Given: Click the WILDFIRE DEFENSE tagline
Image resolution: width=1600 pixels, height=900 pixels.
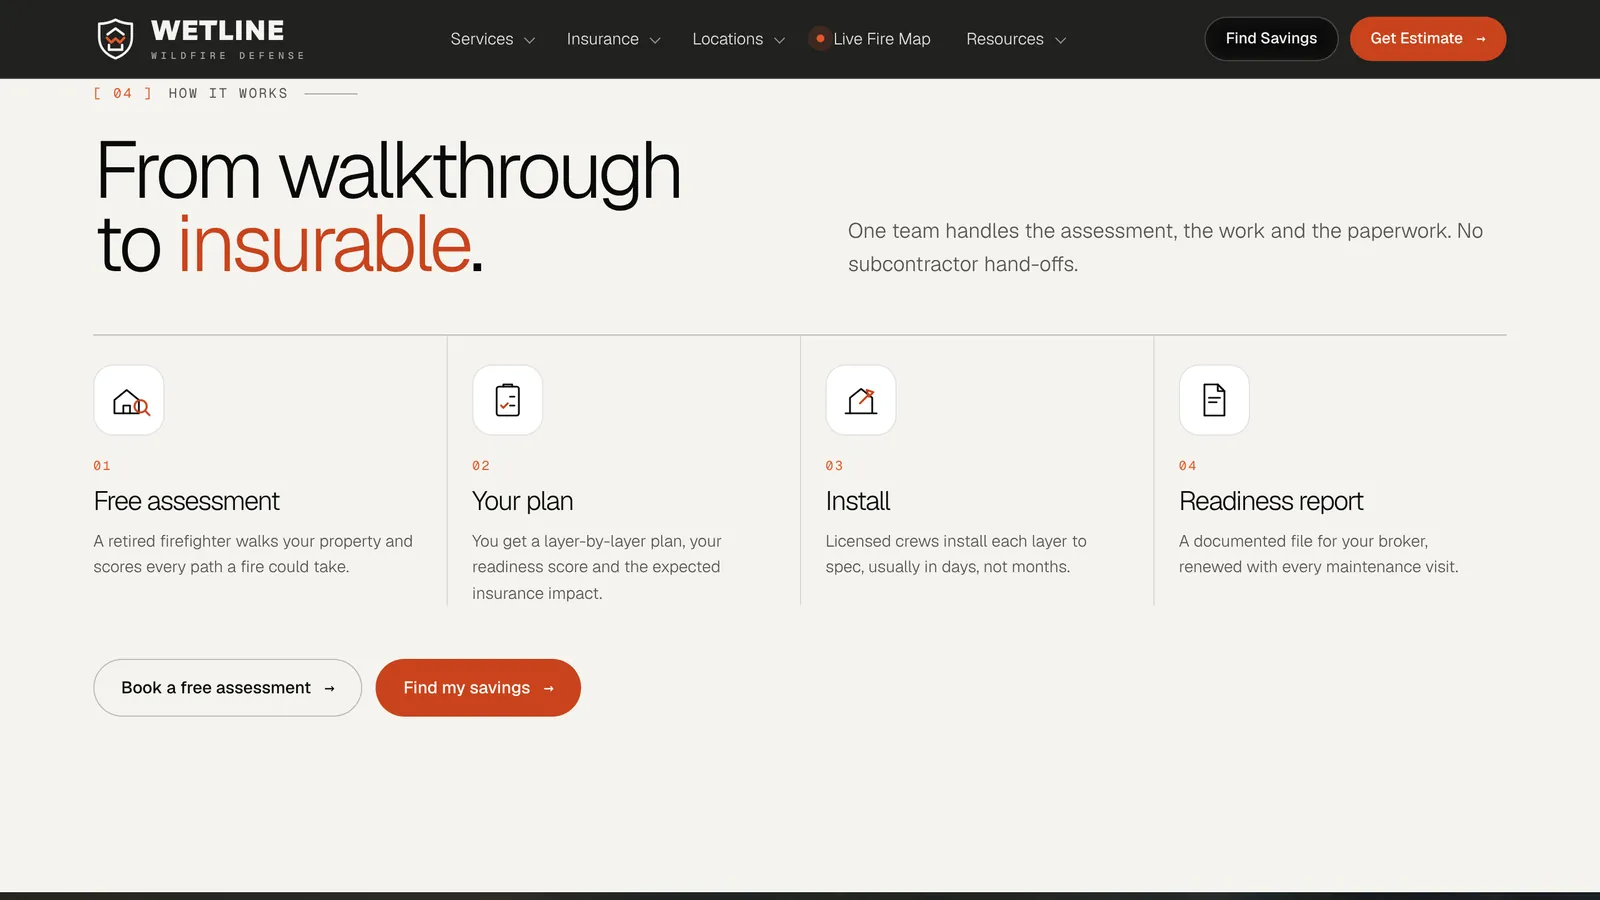Looking at the screenshot, I should click(228, 56).
